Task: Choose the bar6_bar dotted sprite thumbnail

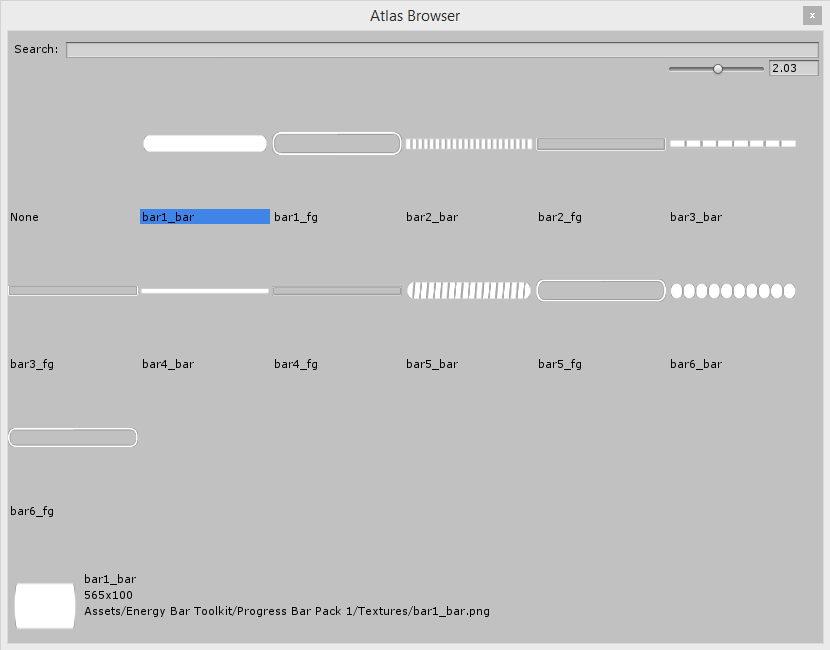Action: point(733,291)
